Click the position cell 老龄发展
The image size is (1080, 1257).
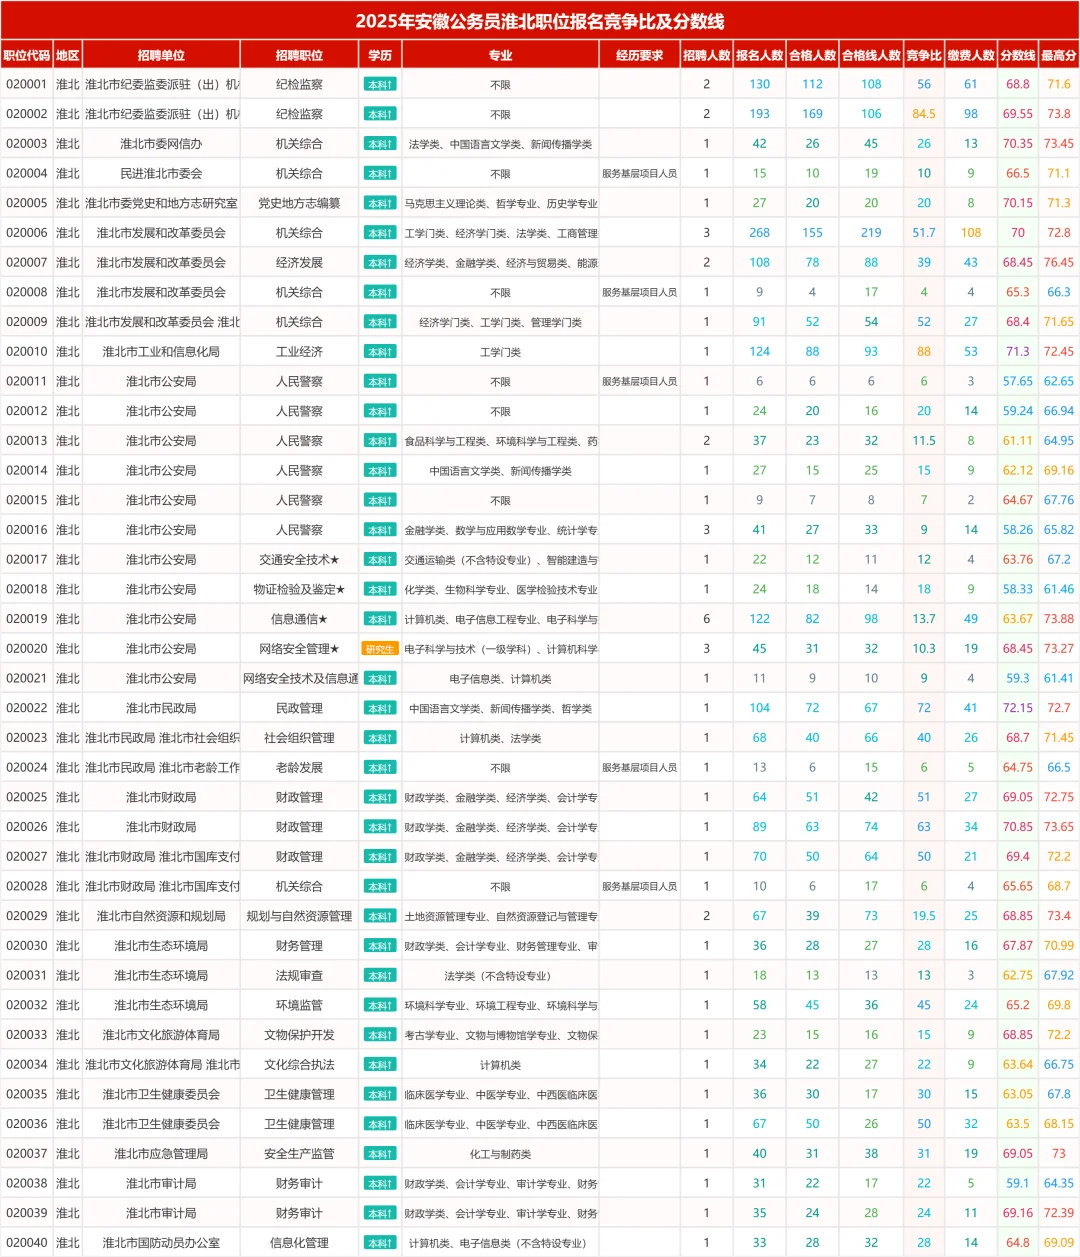pos(299,768)
